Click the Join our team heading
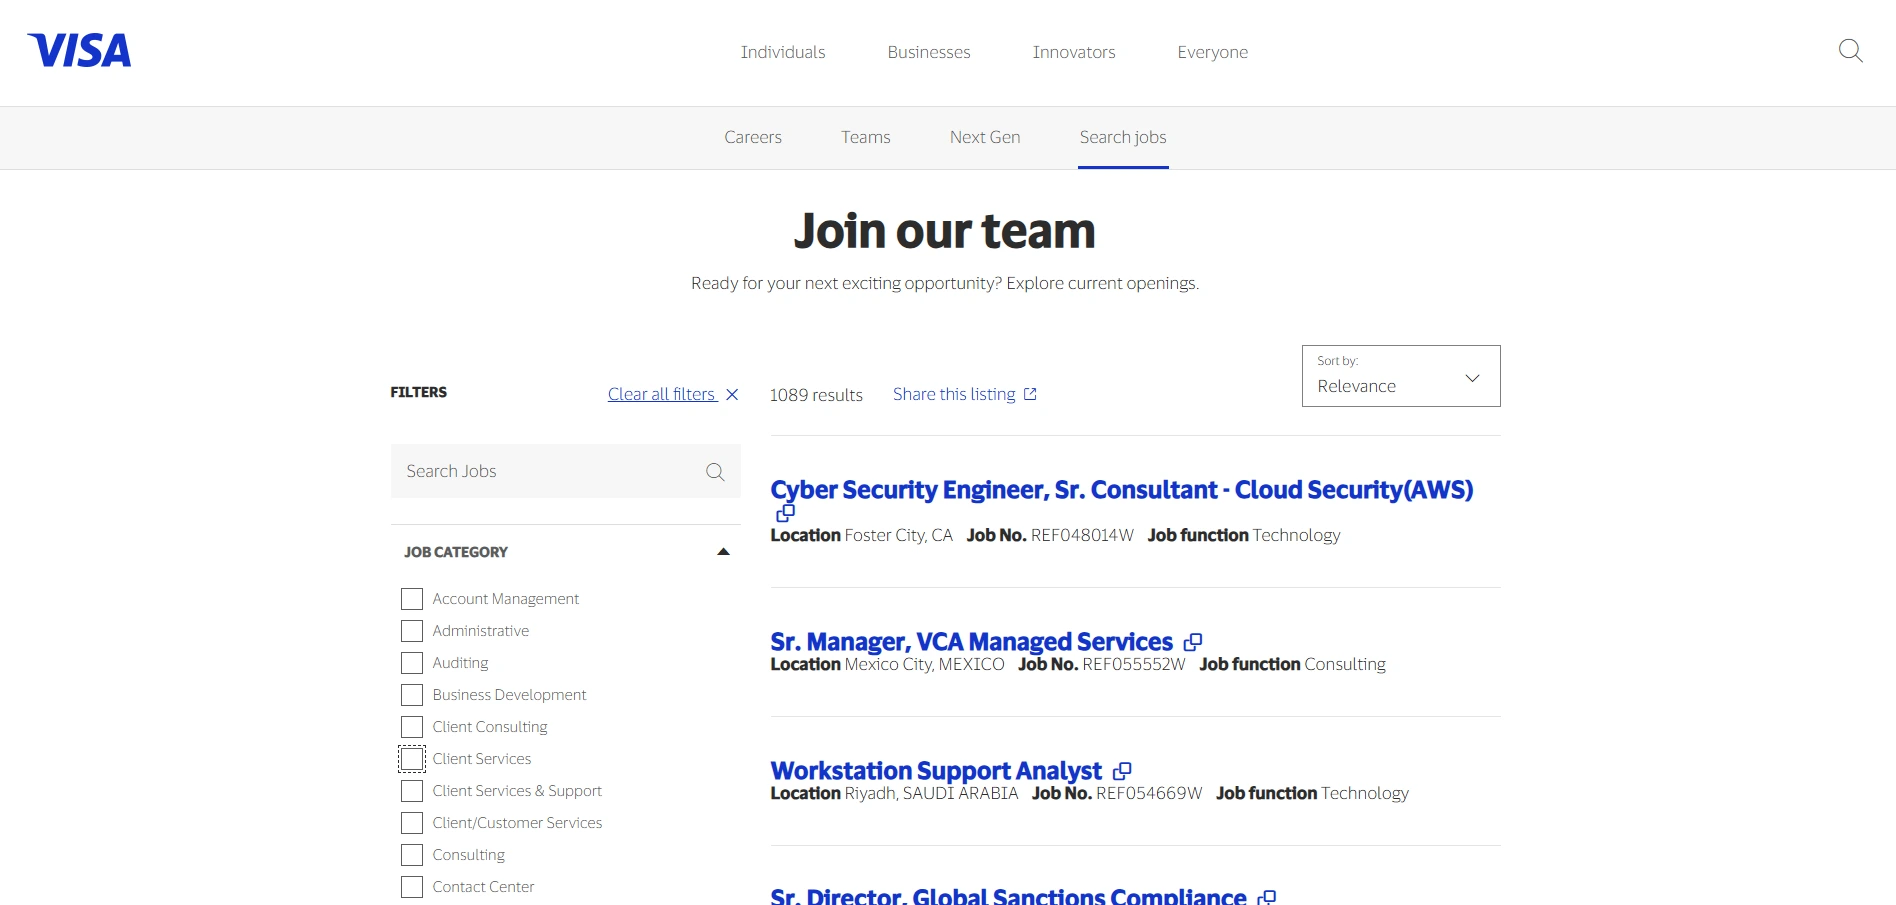 pos(945,231)
